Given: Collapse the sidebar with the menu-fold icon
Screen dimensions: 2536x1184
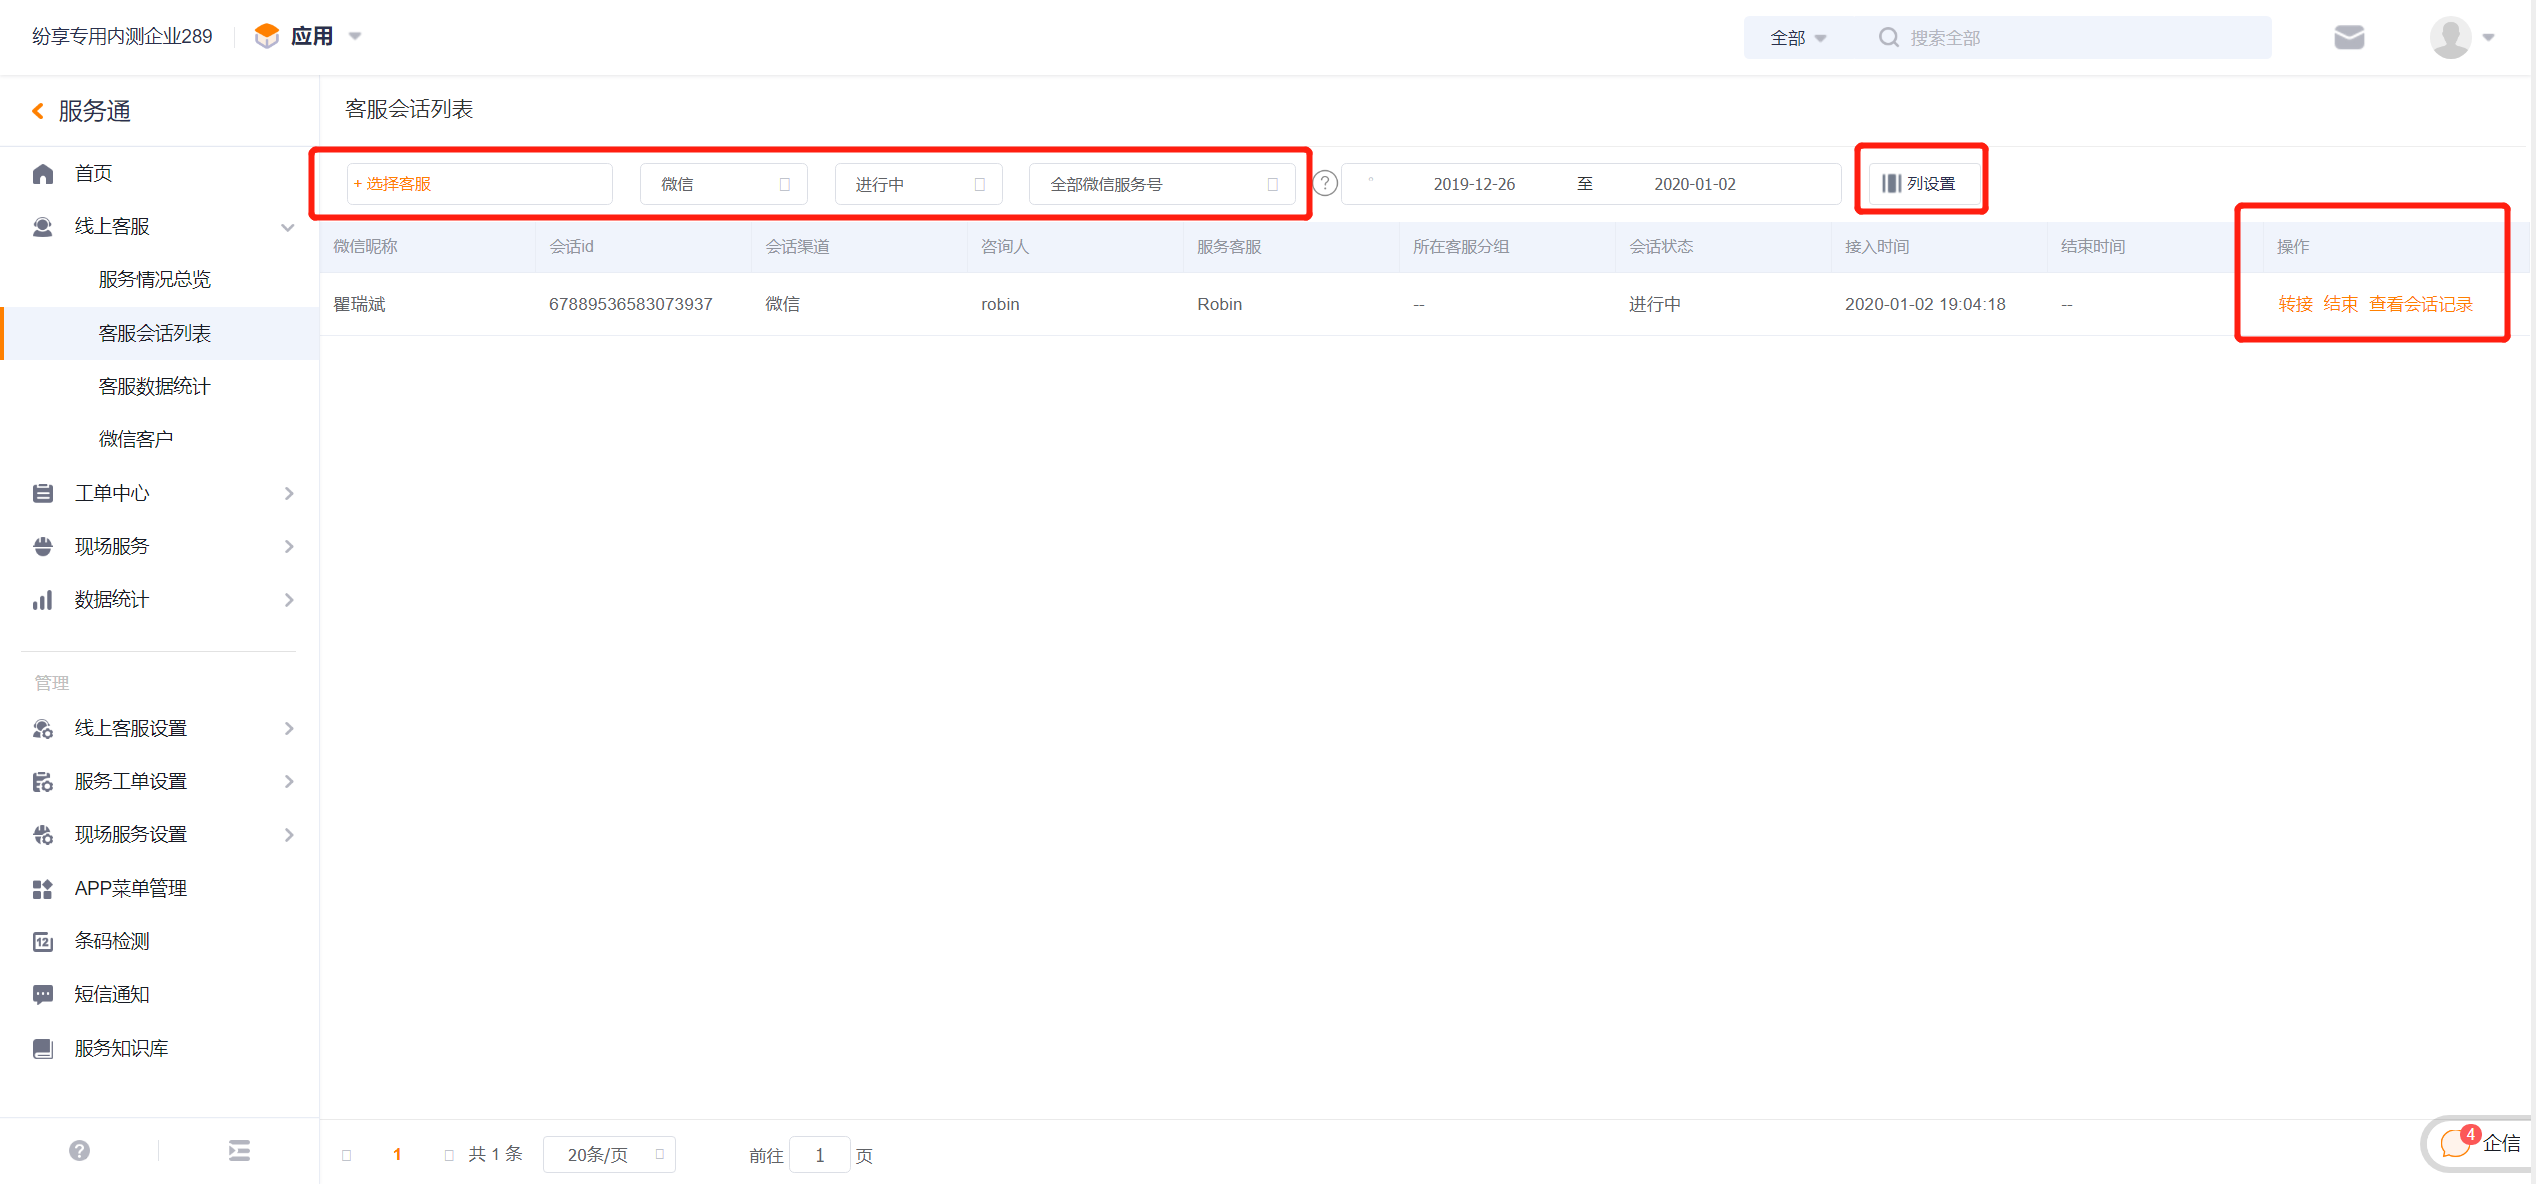Looking at the screenshot, I should [x=239, y=1151].
